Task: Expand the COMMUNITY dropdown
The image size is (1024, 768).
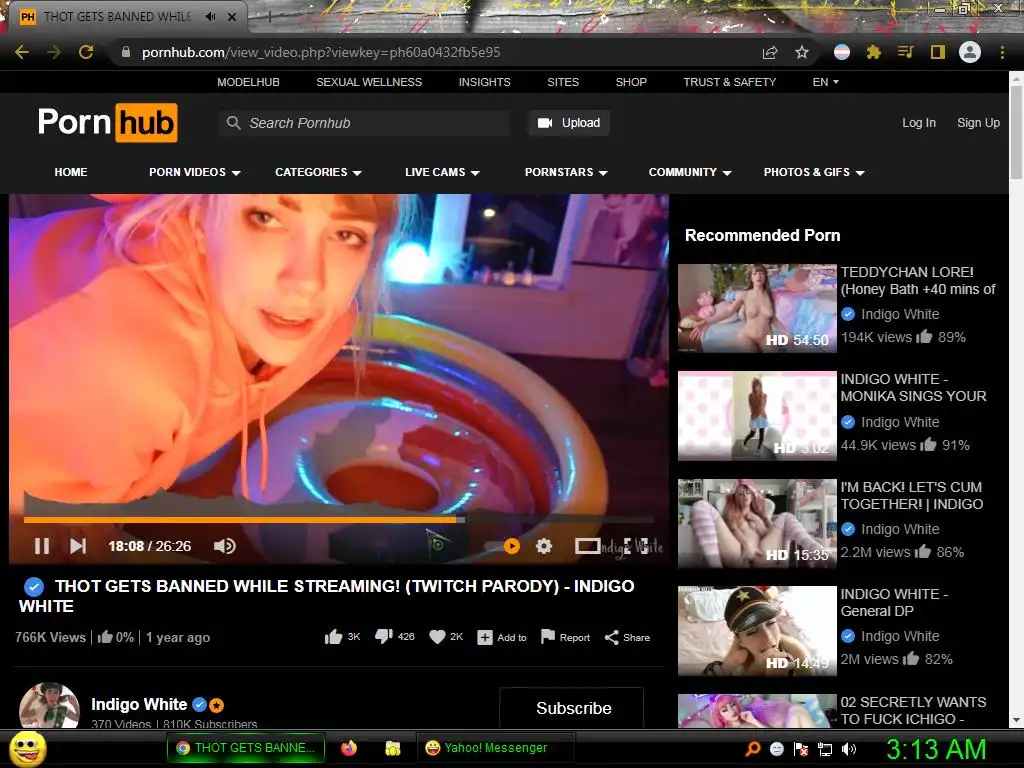Action: 690,172
